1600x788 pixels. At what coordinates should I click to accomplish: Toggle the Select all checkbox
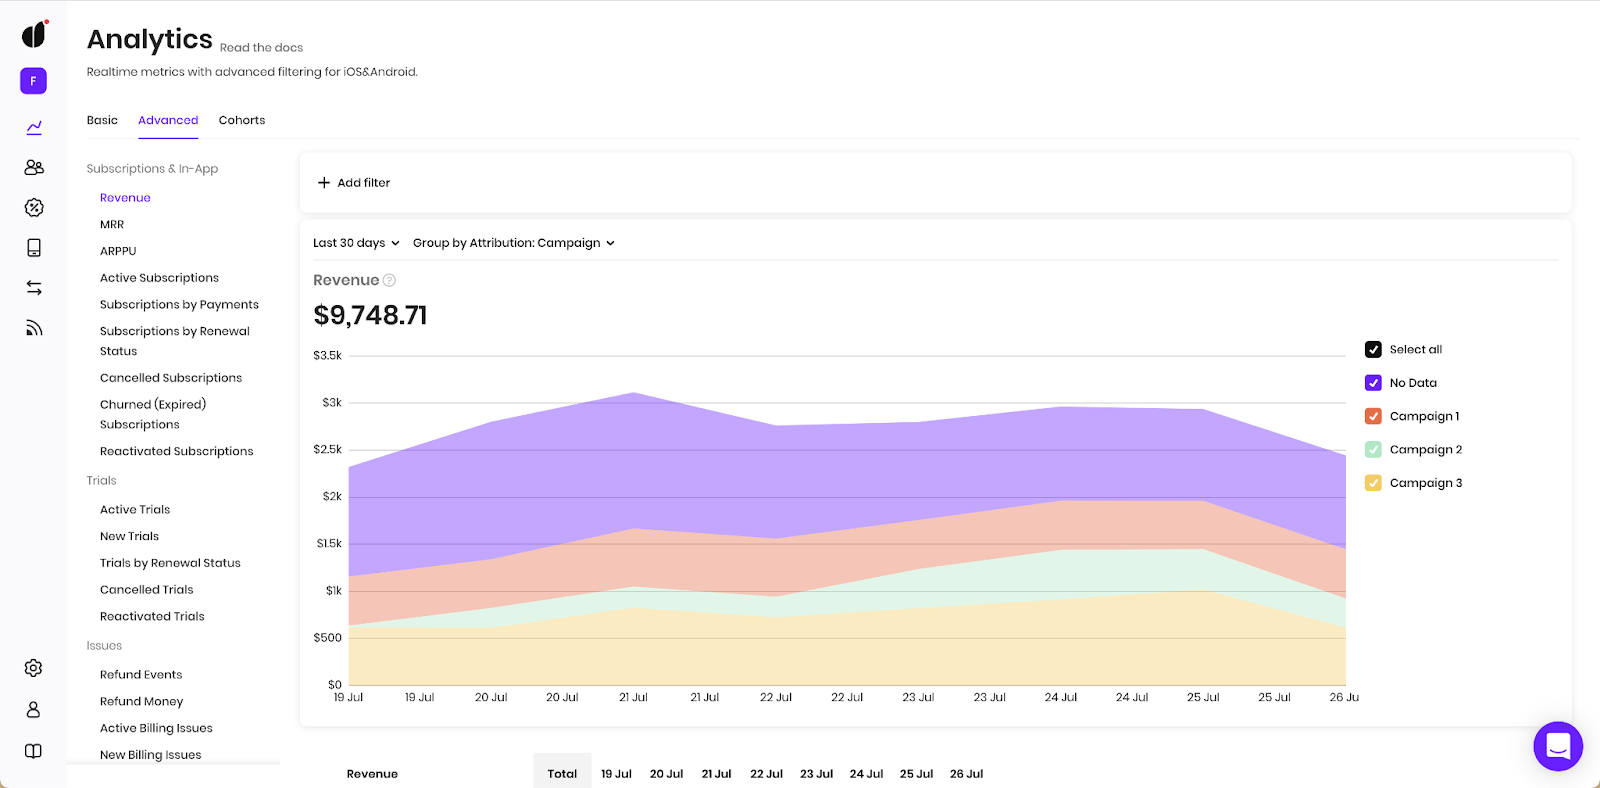click(x=1373, y=350)
